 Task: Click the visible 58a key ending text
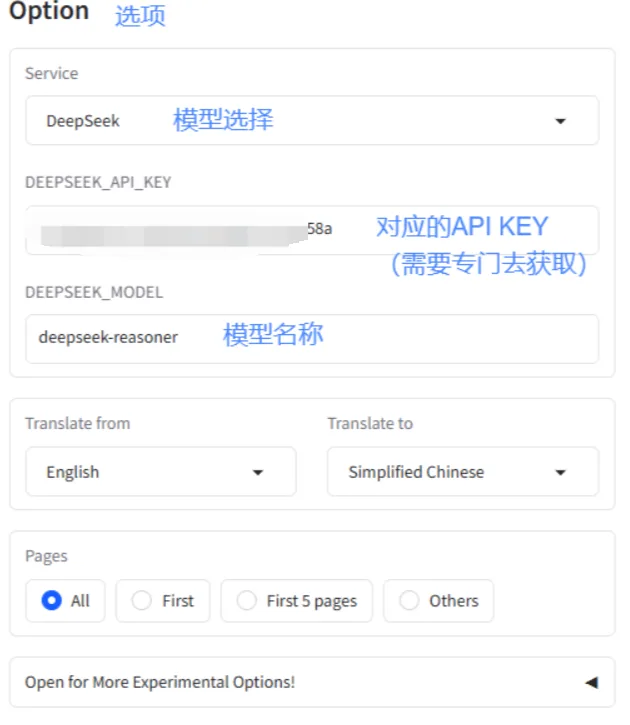click(320, 228)
